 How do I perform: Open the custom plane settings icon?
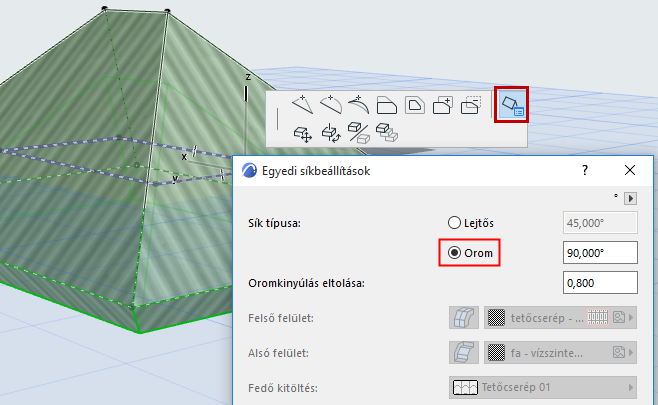511,105
